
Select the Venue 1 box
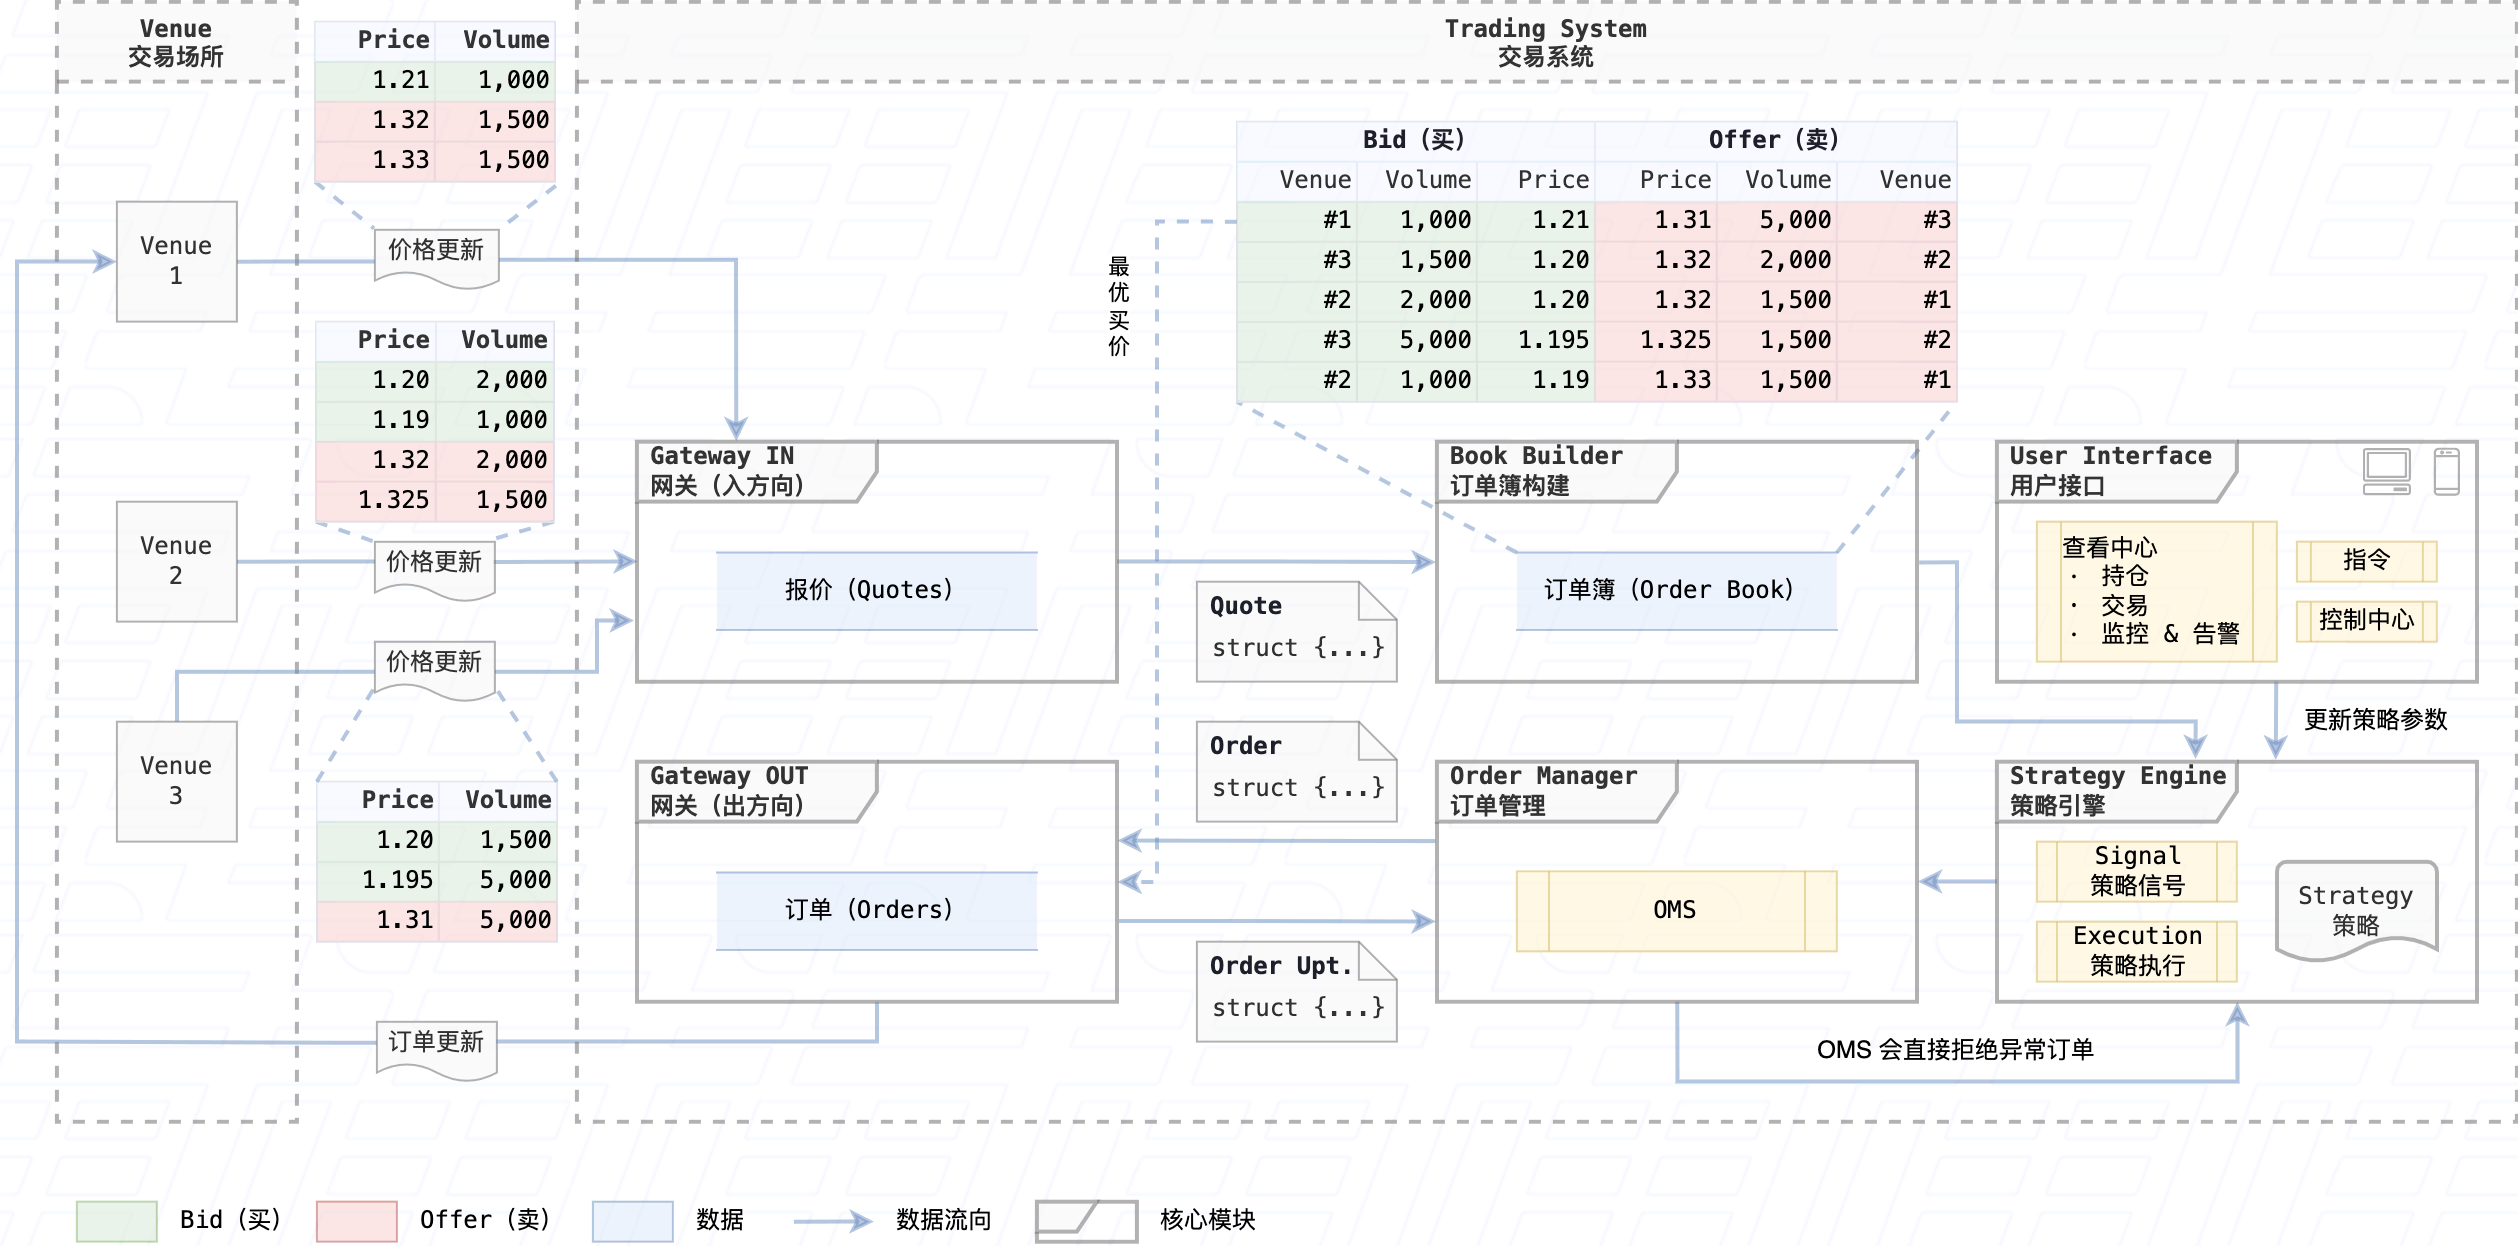176,261
